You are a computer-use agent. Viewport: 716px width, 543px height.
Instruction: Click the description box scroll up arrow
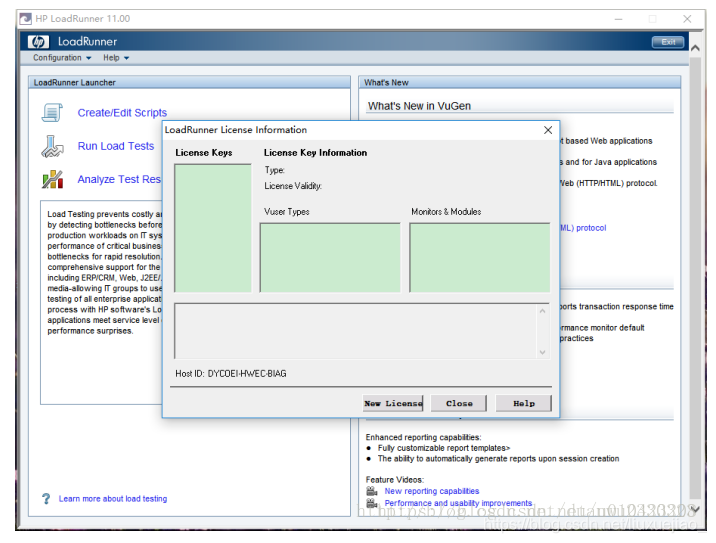[x=542, y=311]
